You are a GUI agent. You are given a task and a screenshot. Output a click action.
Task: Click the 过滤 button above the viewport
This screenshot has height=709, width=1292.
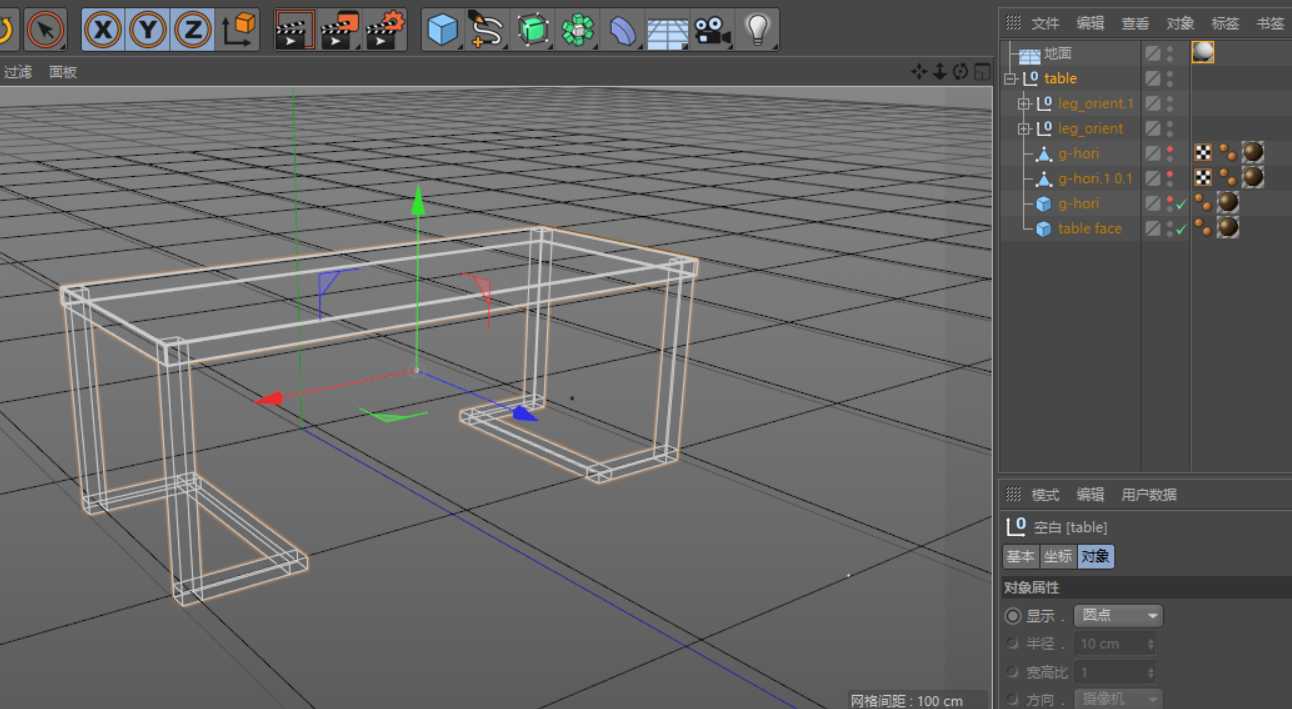(x=17, y=71)
